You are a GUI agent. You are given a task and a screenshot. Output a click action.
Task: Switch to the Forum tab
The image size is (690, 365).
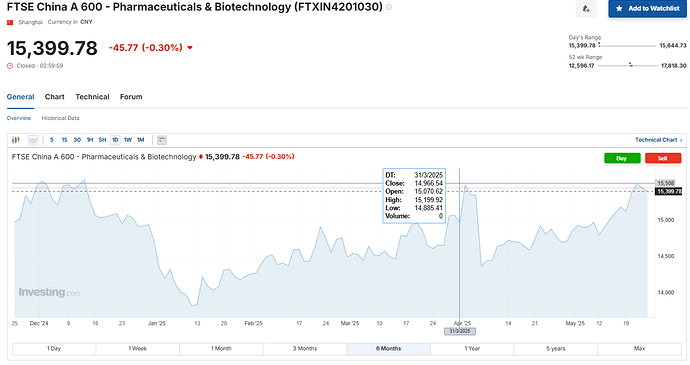[x=131, y=97]
